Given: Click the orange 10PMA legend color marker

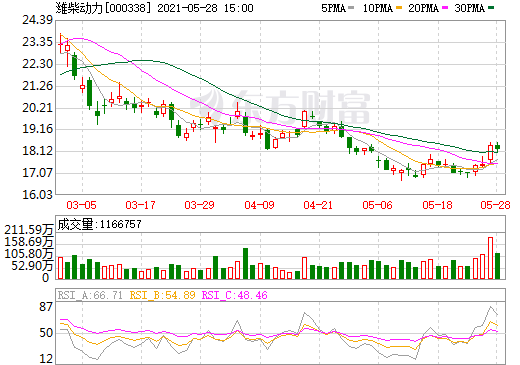Looking at the screenshot, I should 399,8.
